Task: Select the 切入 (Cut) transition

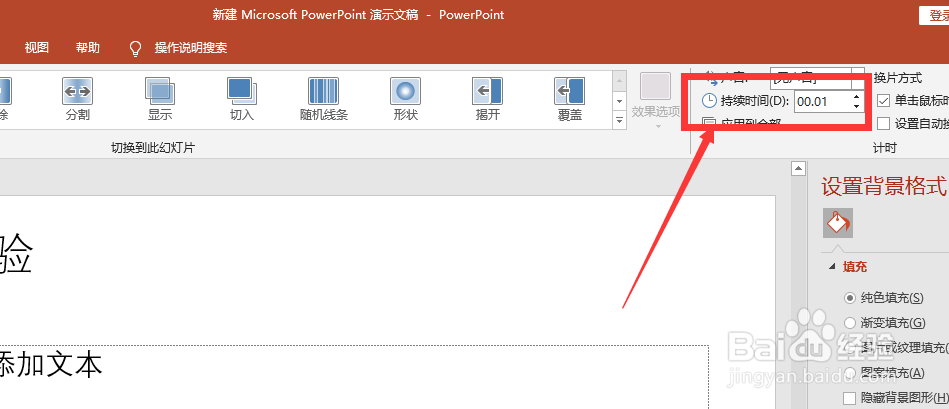Action: (242, 99)
